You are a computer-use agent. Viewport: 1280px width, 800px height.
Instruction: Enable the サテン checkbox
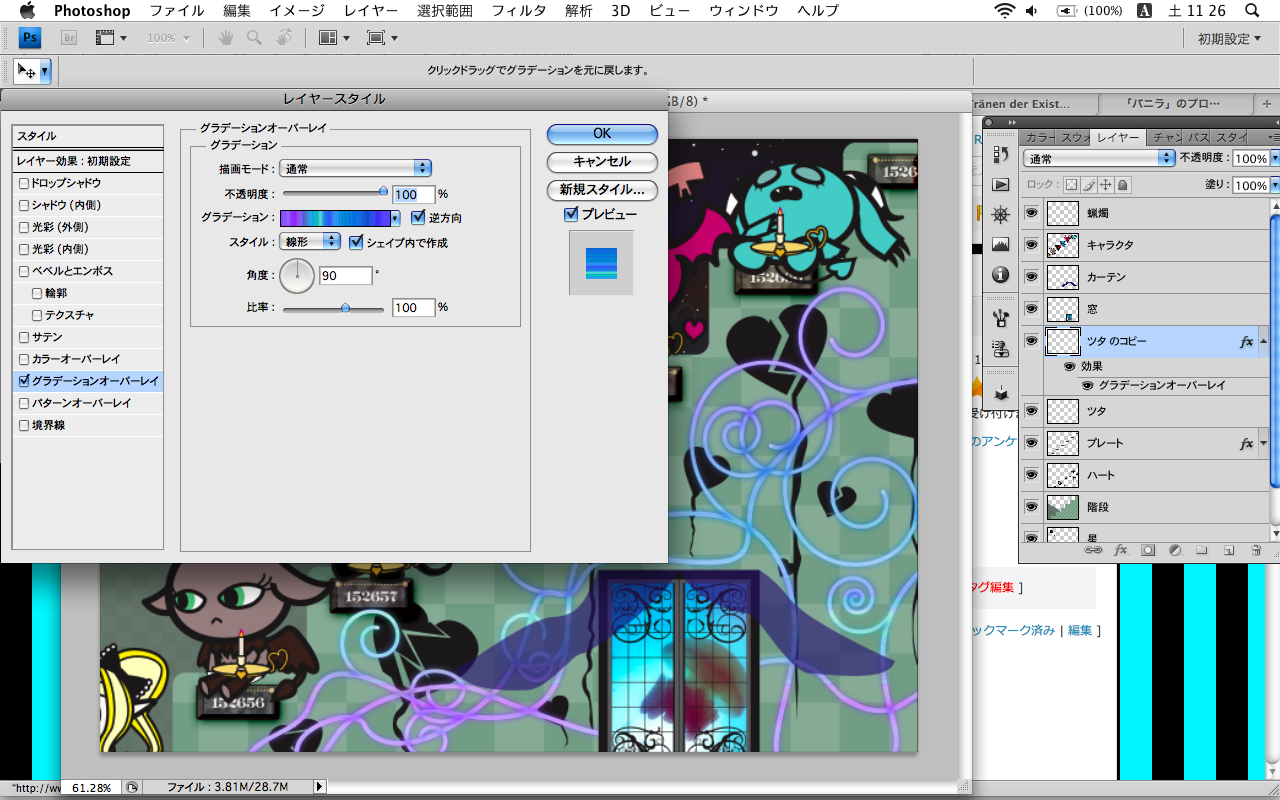point(24,337)
